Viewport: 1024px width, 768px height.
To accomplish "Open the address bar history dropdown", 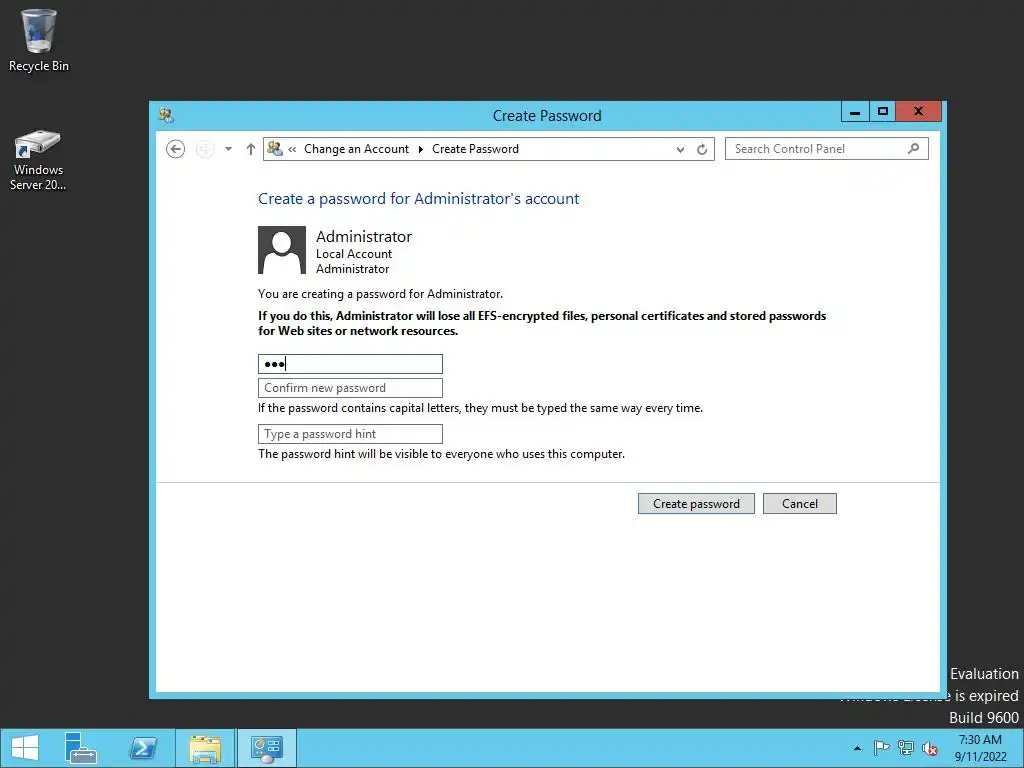I will (680, 150).
